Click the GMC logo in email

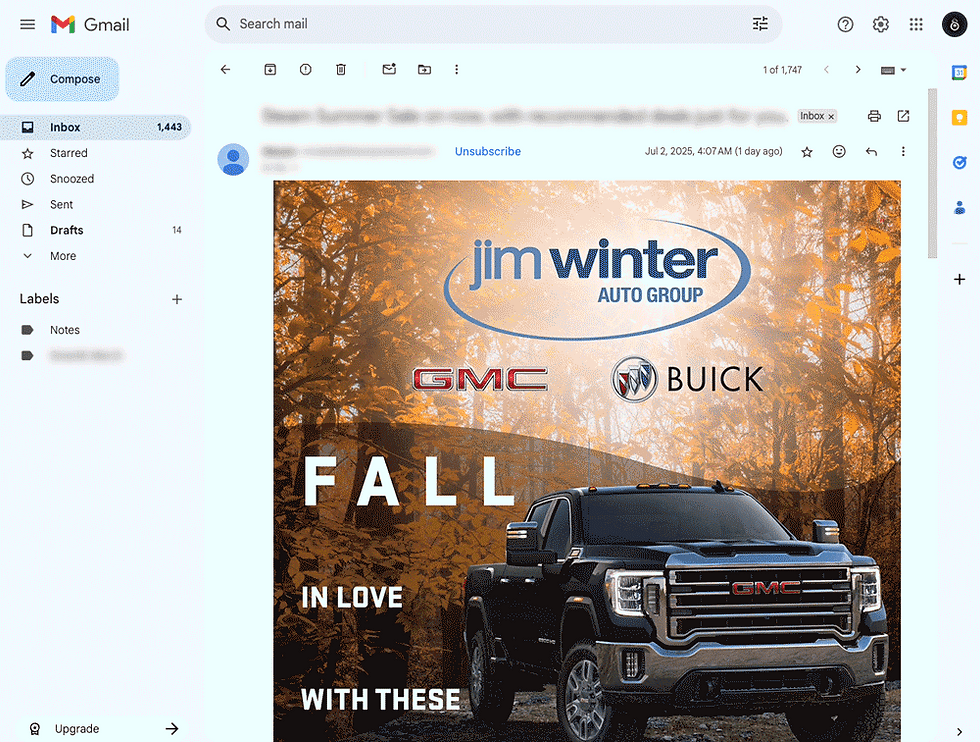pos(480,379)
